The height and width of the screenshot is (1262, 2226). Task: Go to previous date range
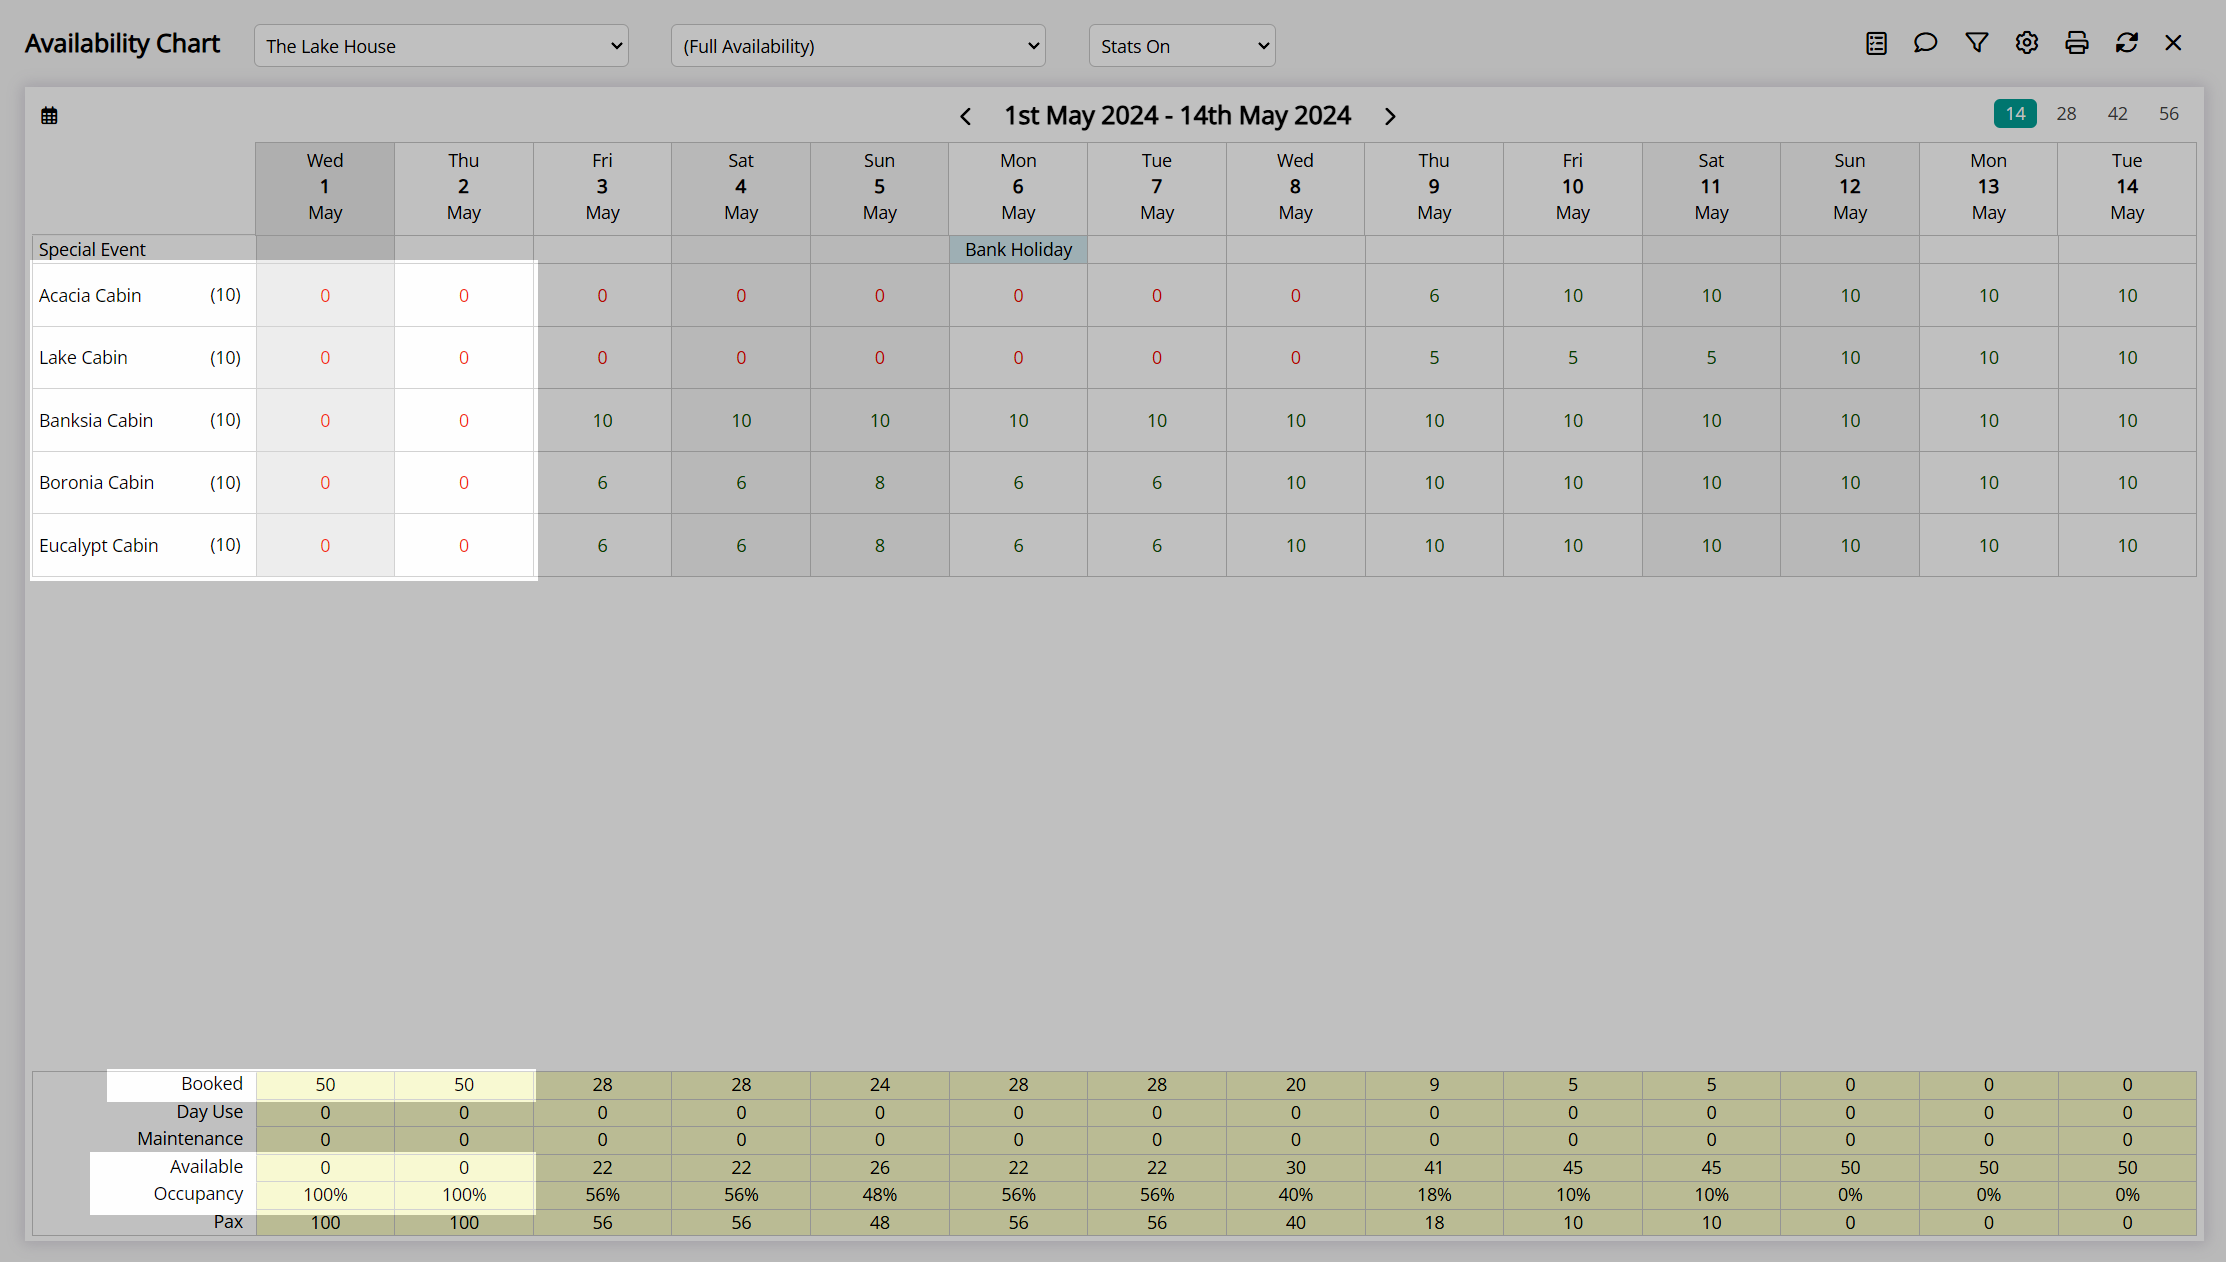[x=965, y=116]
